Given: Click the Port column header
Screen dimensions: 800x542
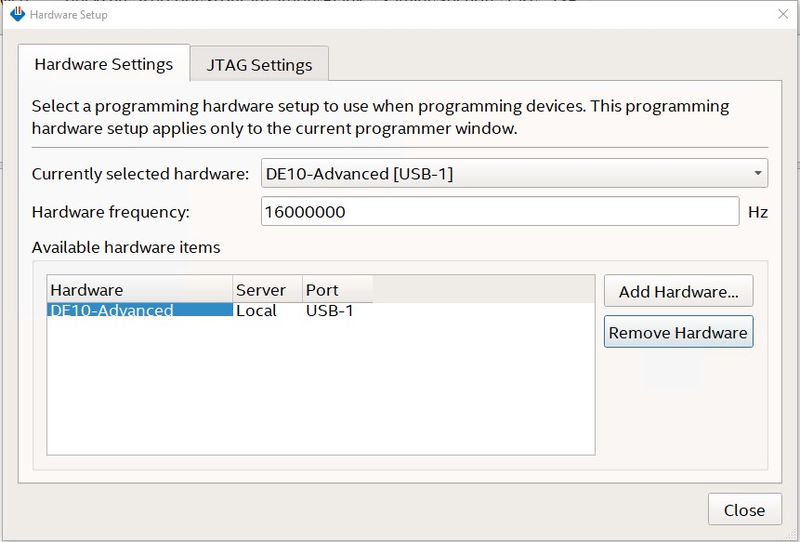Looking at the screenshot, I should point(337,289).
